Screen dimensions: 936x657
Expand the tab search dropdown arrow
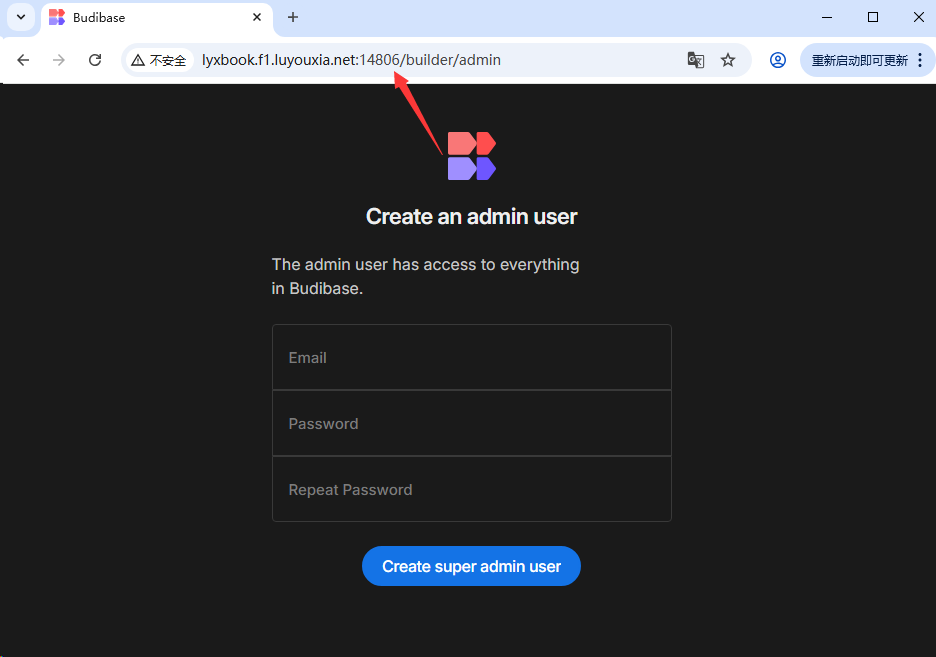(x=21, y=17)
